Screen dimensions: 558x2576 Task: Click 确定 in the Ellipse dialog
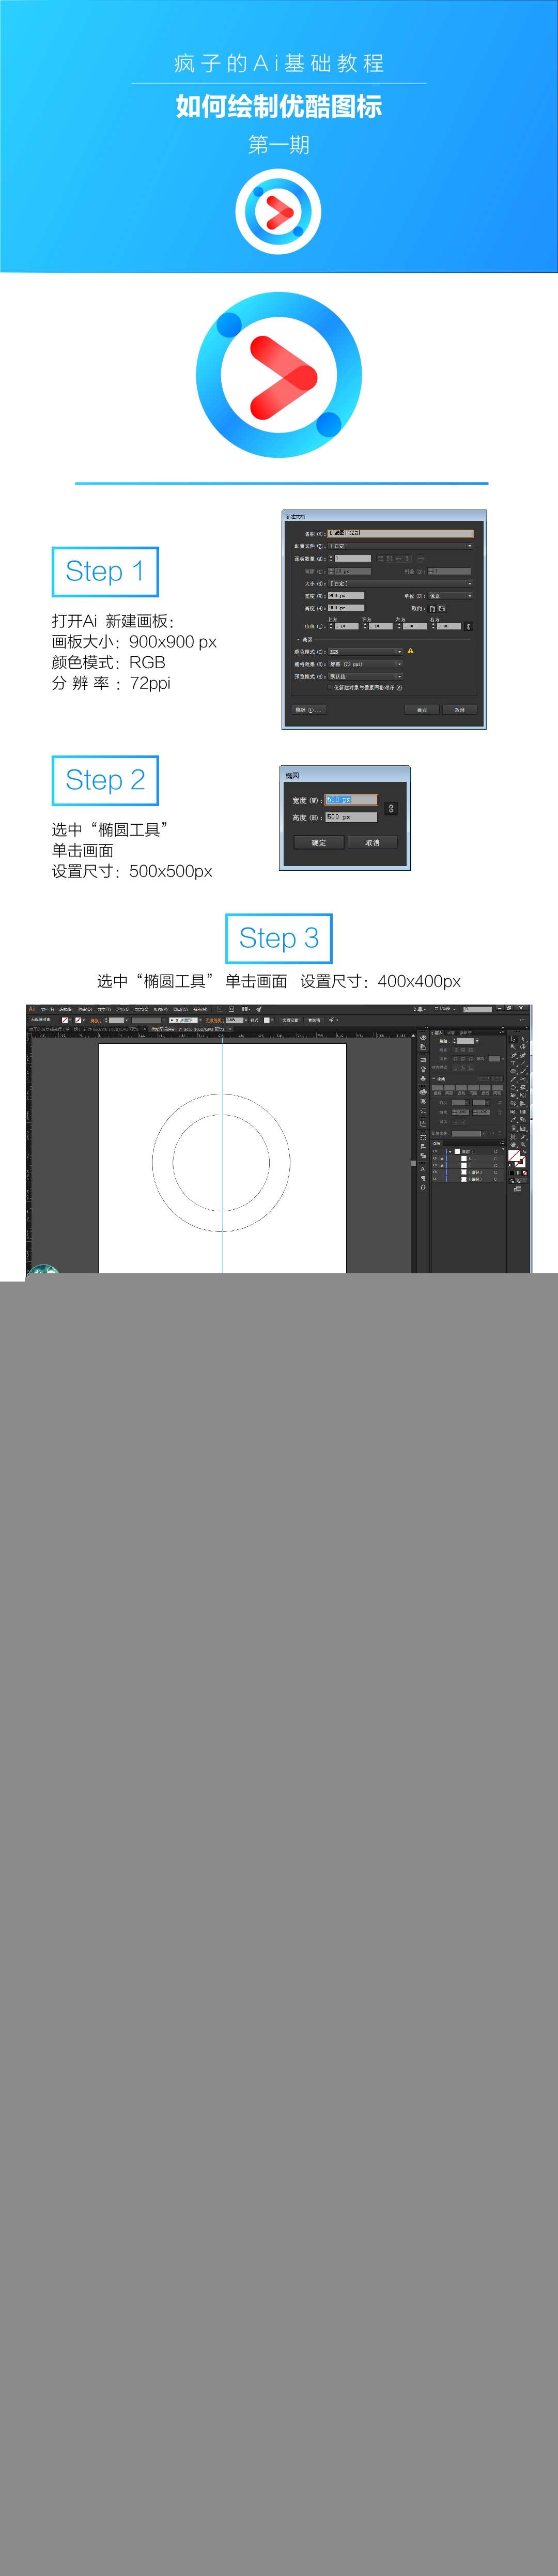[318, 842]
